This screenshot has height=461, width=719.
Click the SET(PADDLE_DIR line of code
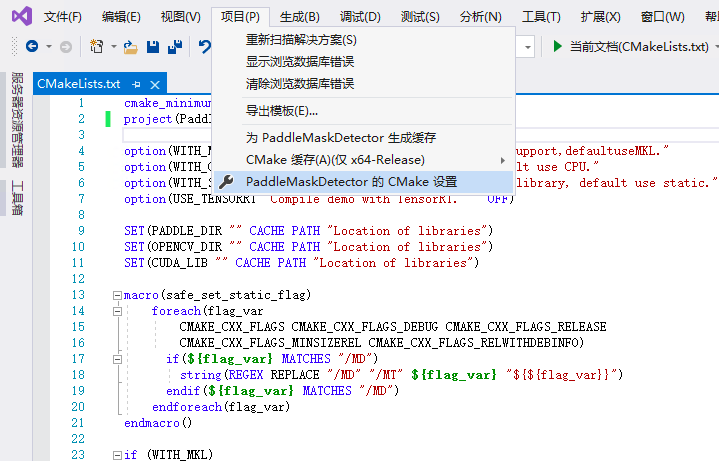pos(308,231)
